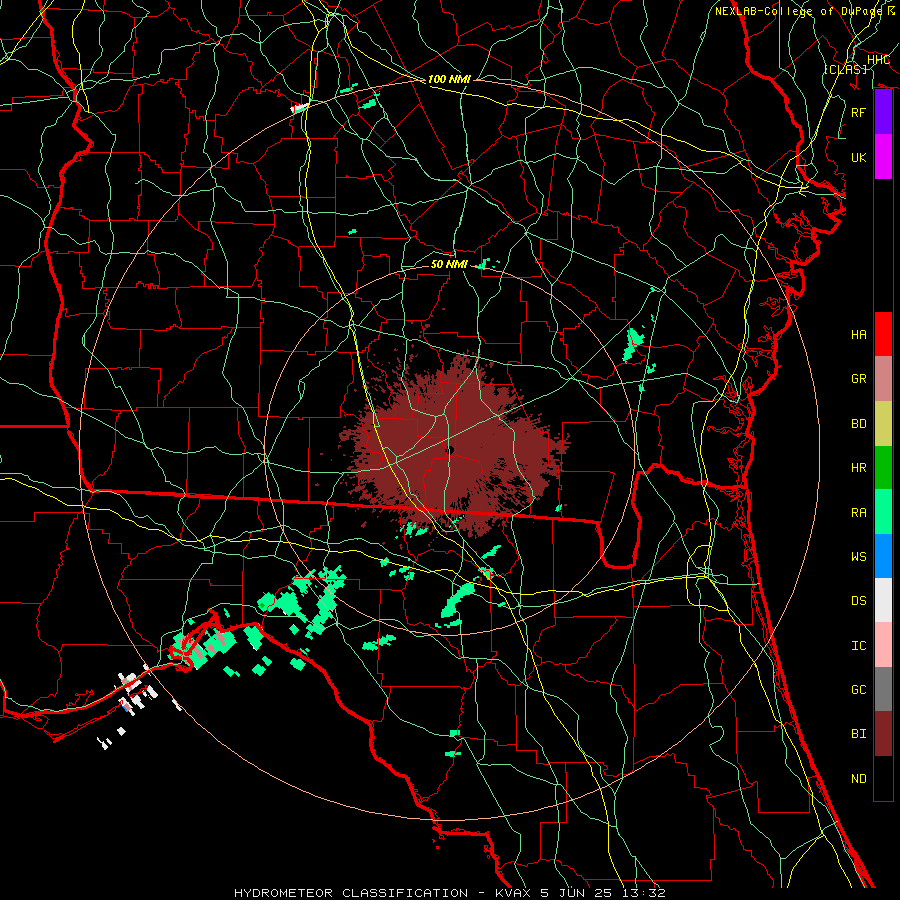Viewport: 900px width, 900px height.
Task: Select the dusty pink GR legend swatch
Action: 883,379
